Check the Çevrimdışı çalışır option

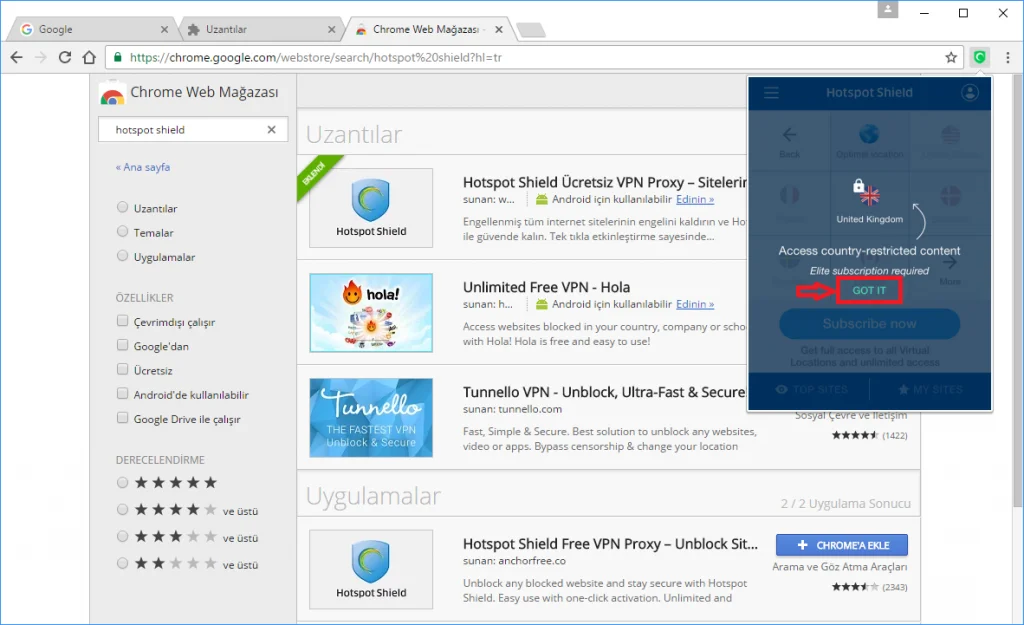pos(123,322)
